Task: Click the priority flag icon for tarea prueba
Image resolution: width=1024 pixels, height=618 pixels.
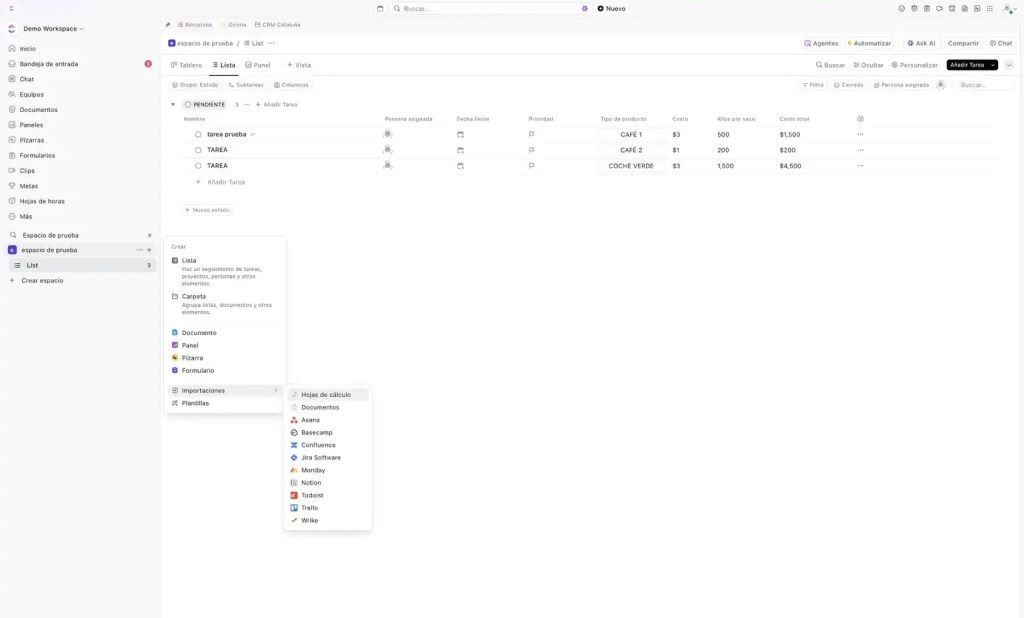Action: tap(532, 134)
